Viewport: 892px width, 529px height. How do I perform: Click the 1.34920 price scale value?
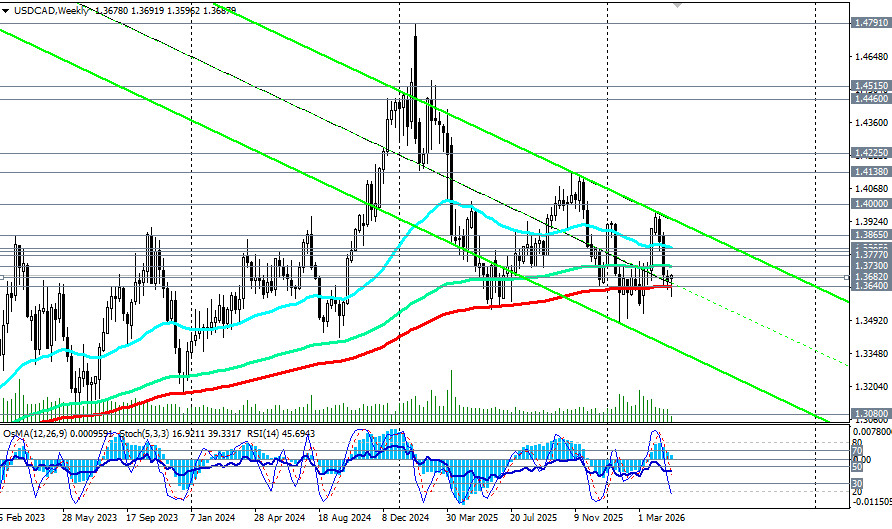click(x=872, y=320)
